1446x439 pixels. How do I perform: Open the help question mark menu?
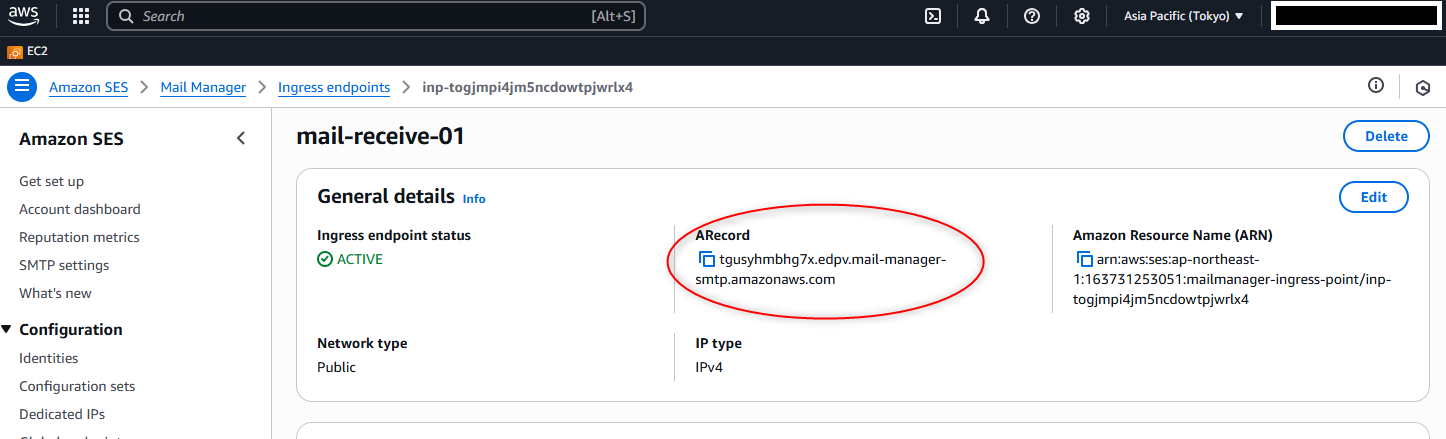point(1032,16)
